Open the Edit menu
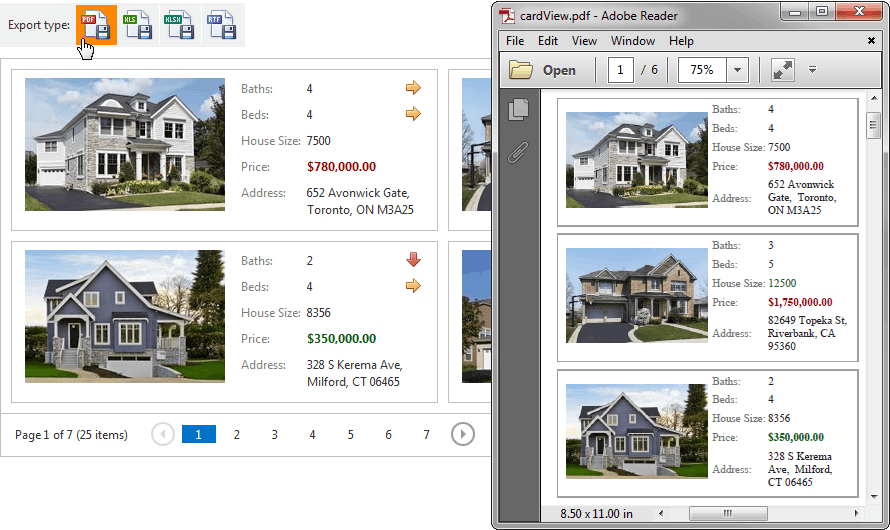The width and height of the screenshot is (890, 530). coord(548,41)
